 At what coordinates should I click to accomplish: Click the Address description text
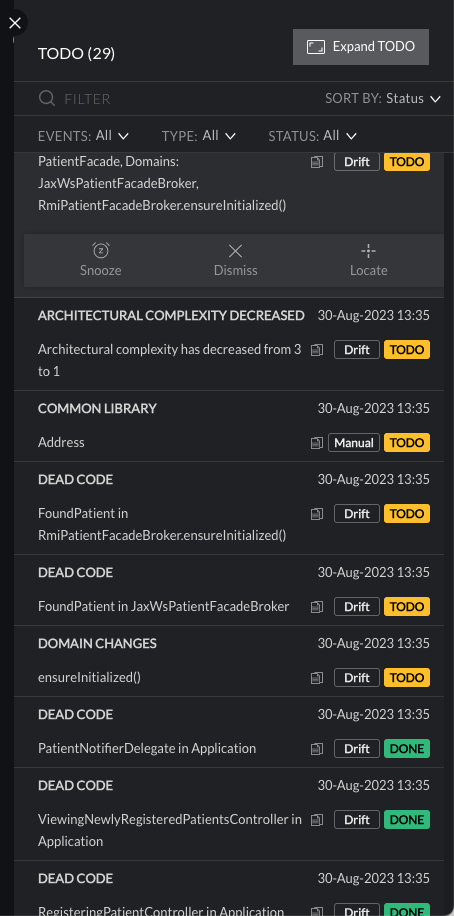(61, 443)
